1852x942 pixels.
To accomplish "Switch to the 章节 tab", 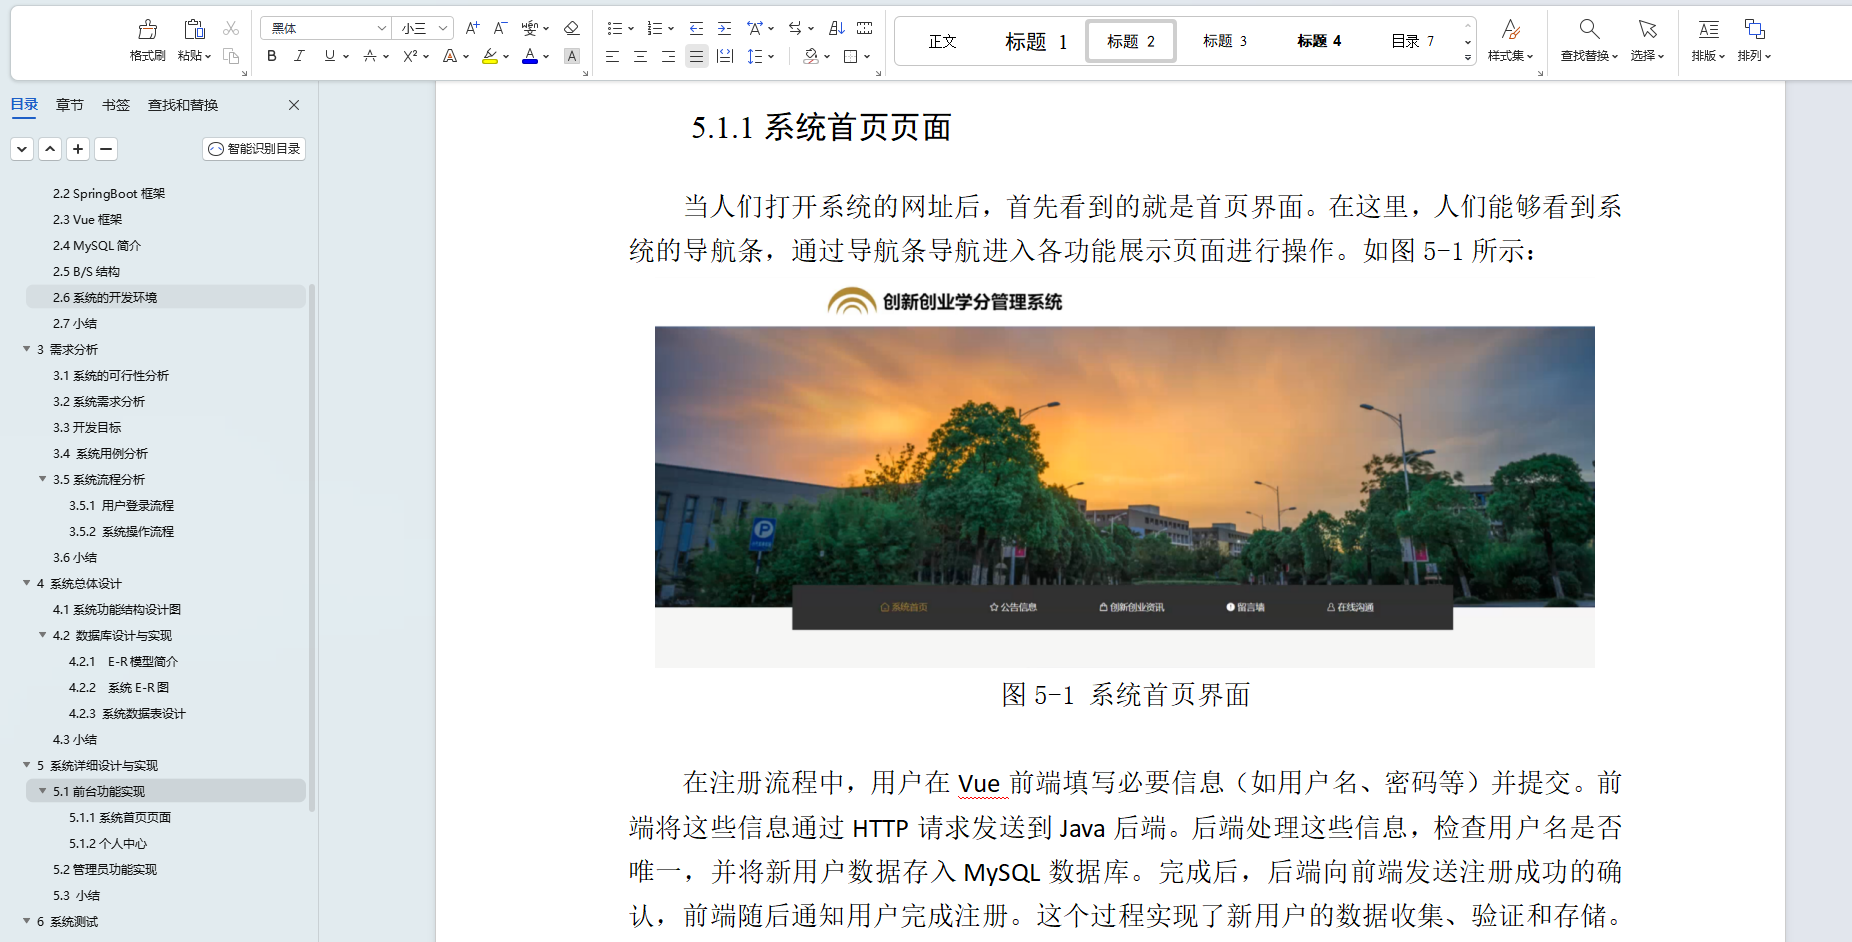I will coord(70,105).
